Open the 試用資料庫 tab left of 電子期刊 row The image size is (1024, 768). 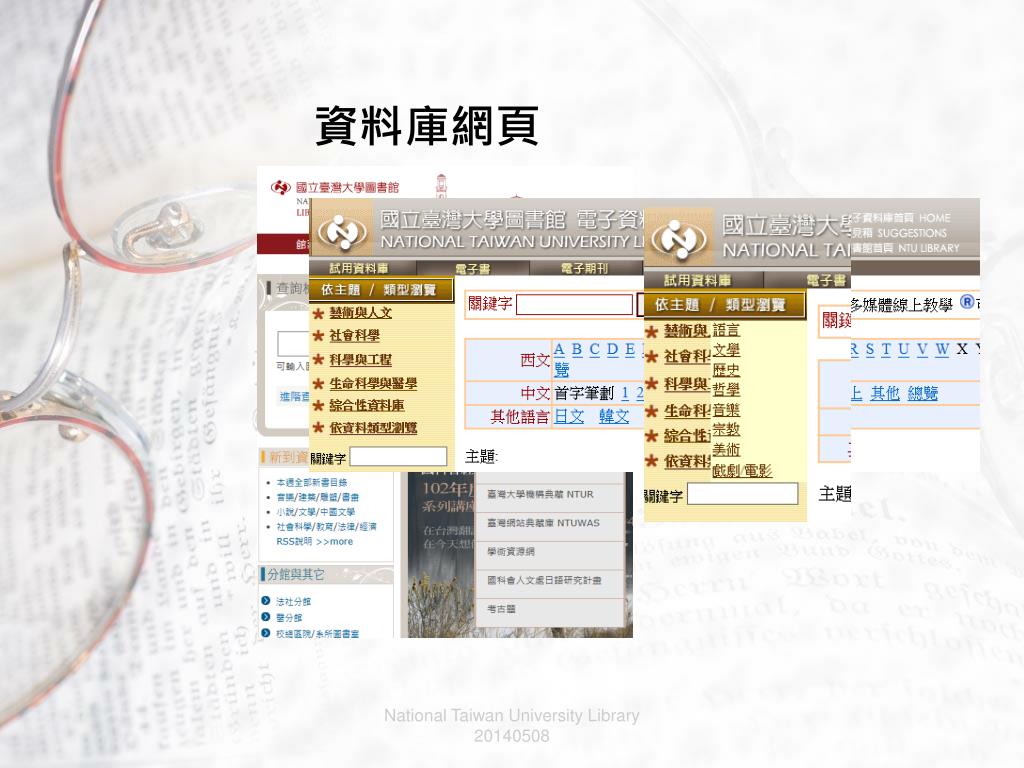click(359, 268)
